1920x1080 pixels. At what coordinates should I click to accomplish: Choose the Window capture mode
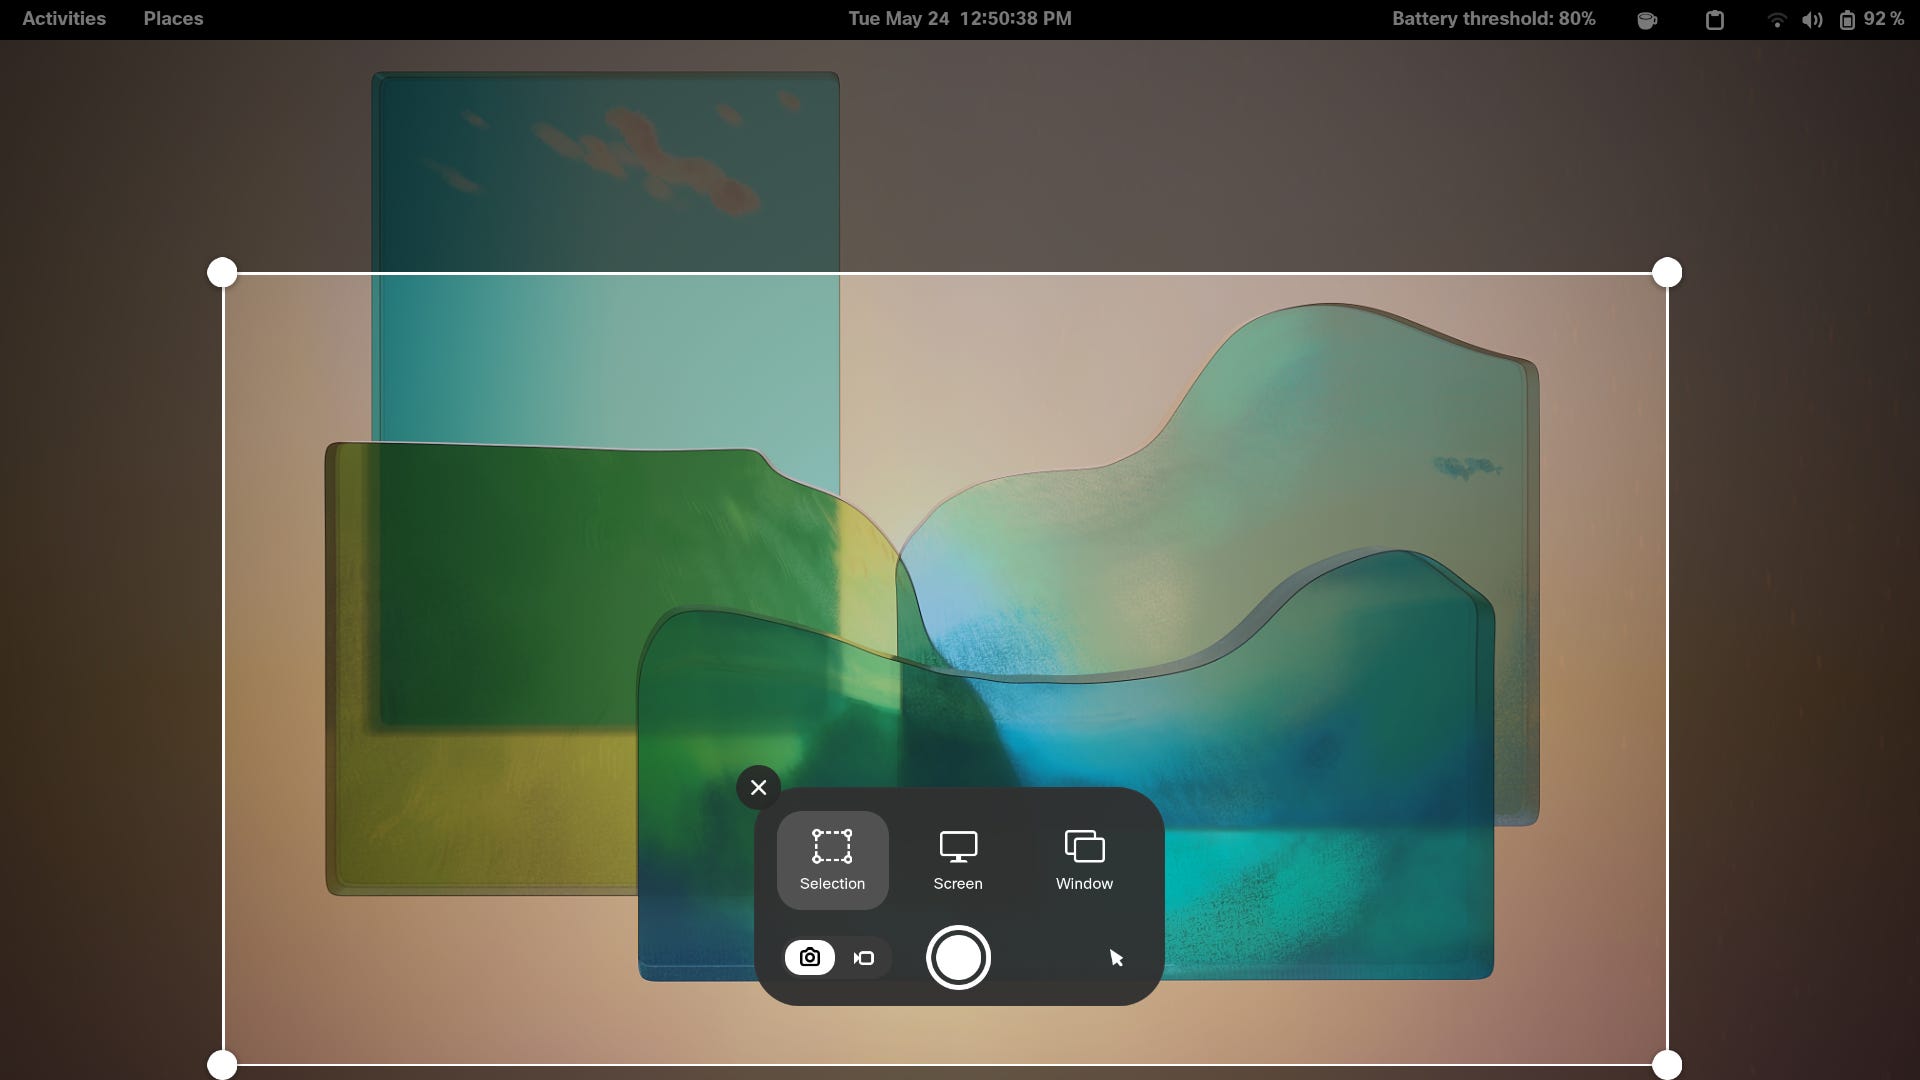1084,860
